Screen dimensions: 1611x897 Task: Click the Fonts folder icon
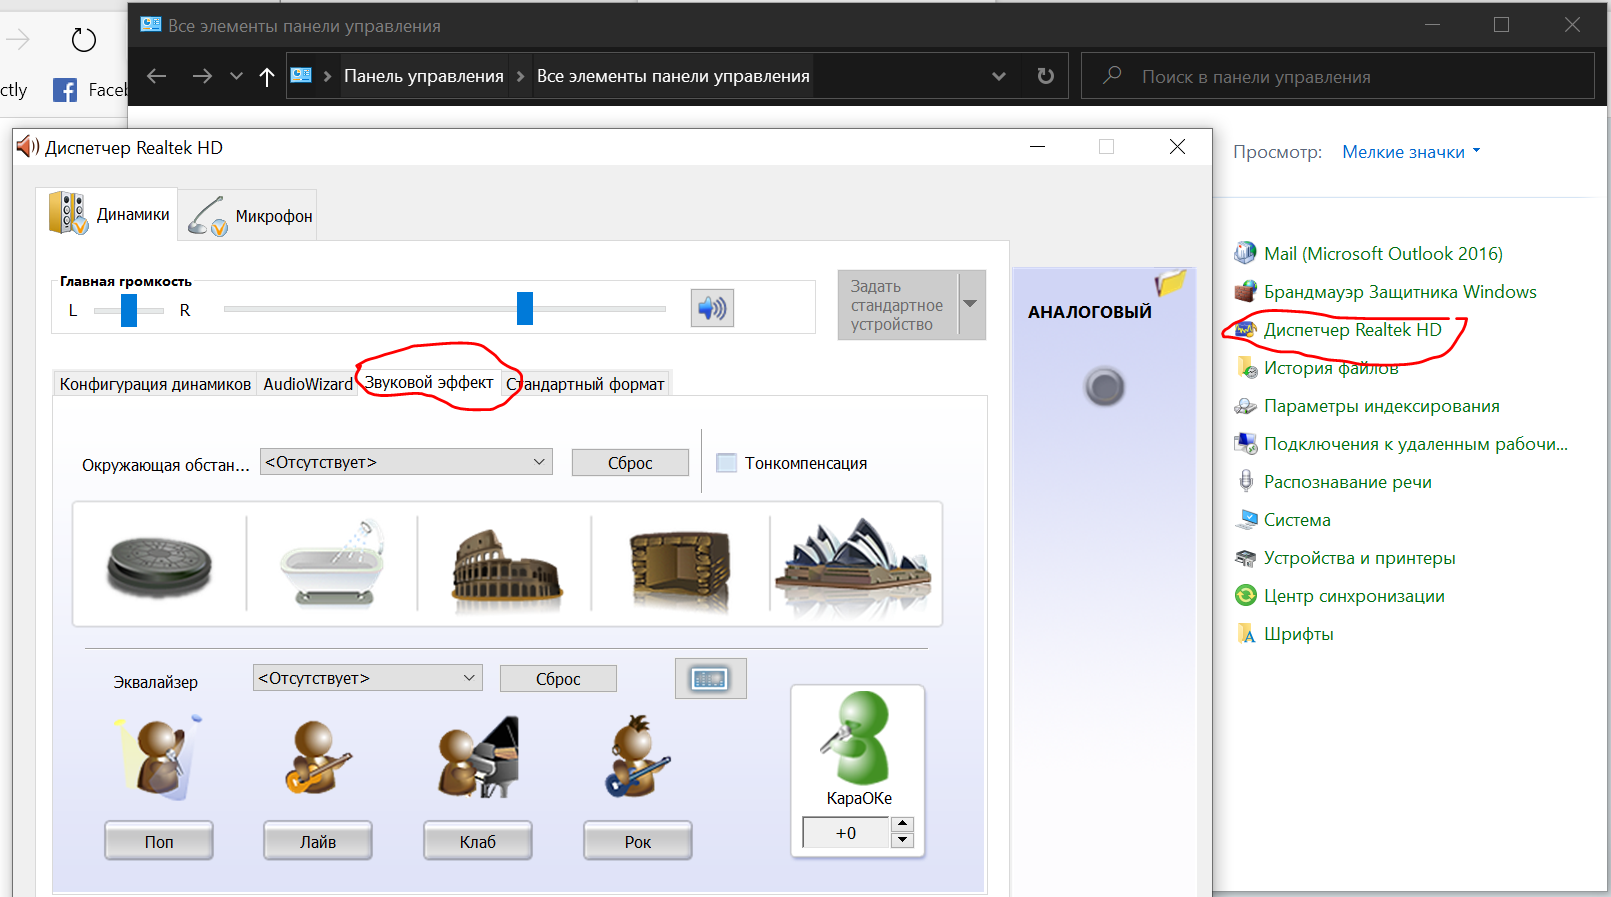tap(1245, 633)
